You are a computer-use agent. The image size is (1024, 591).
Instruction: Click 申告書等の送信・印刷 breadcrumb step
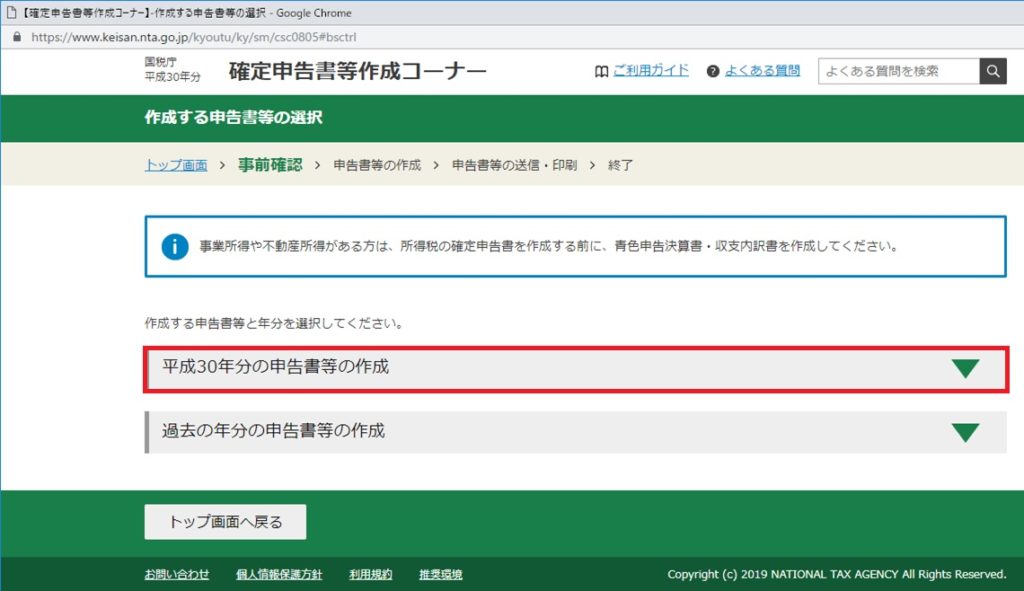coord(515,165)
